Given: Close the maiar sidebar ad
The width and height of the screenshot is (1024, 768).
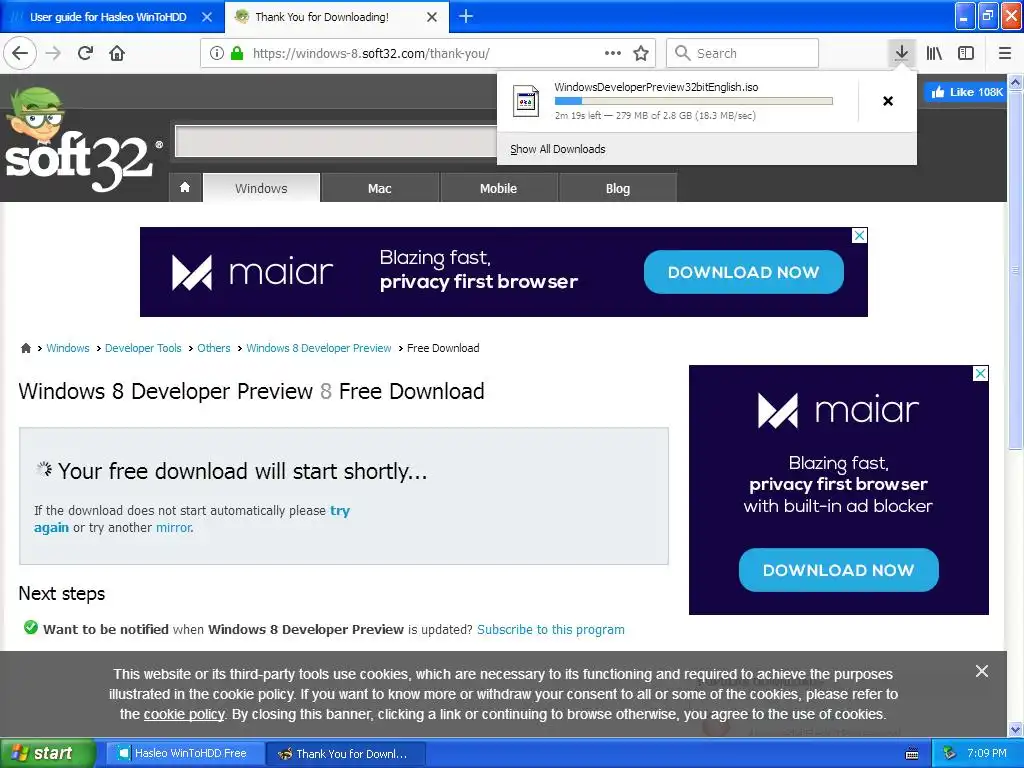Looking at the screenshot, I should [980, 373].
